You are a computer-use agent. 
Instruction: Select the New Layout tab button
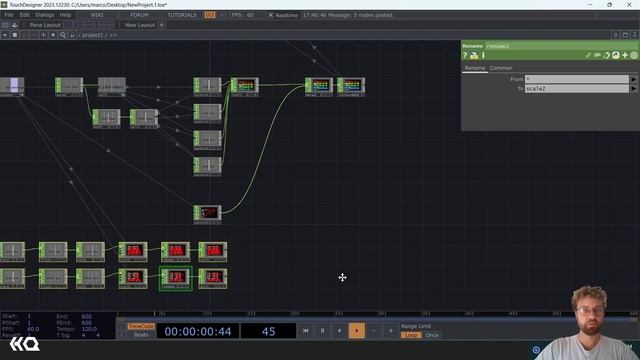tap(140, 25)
